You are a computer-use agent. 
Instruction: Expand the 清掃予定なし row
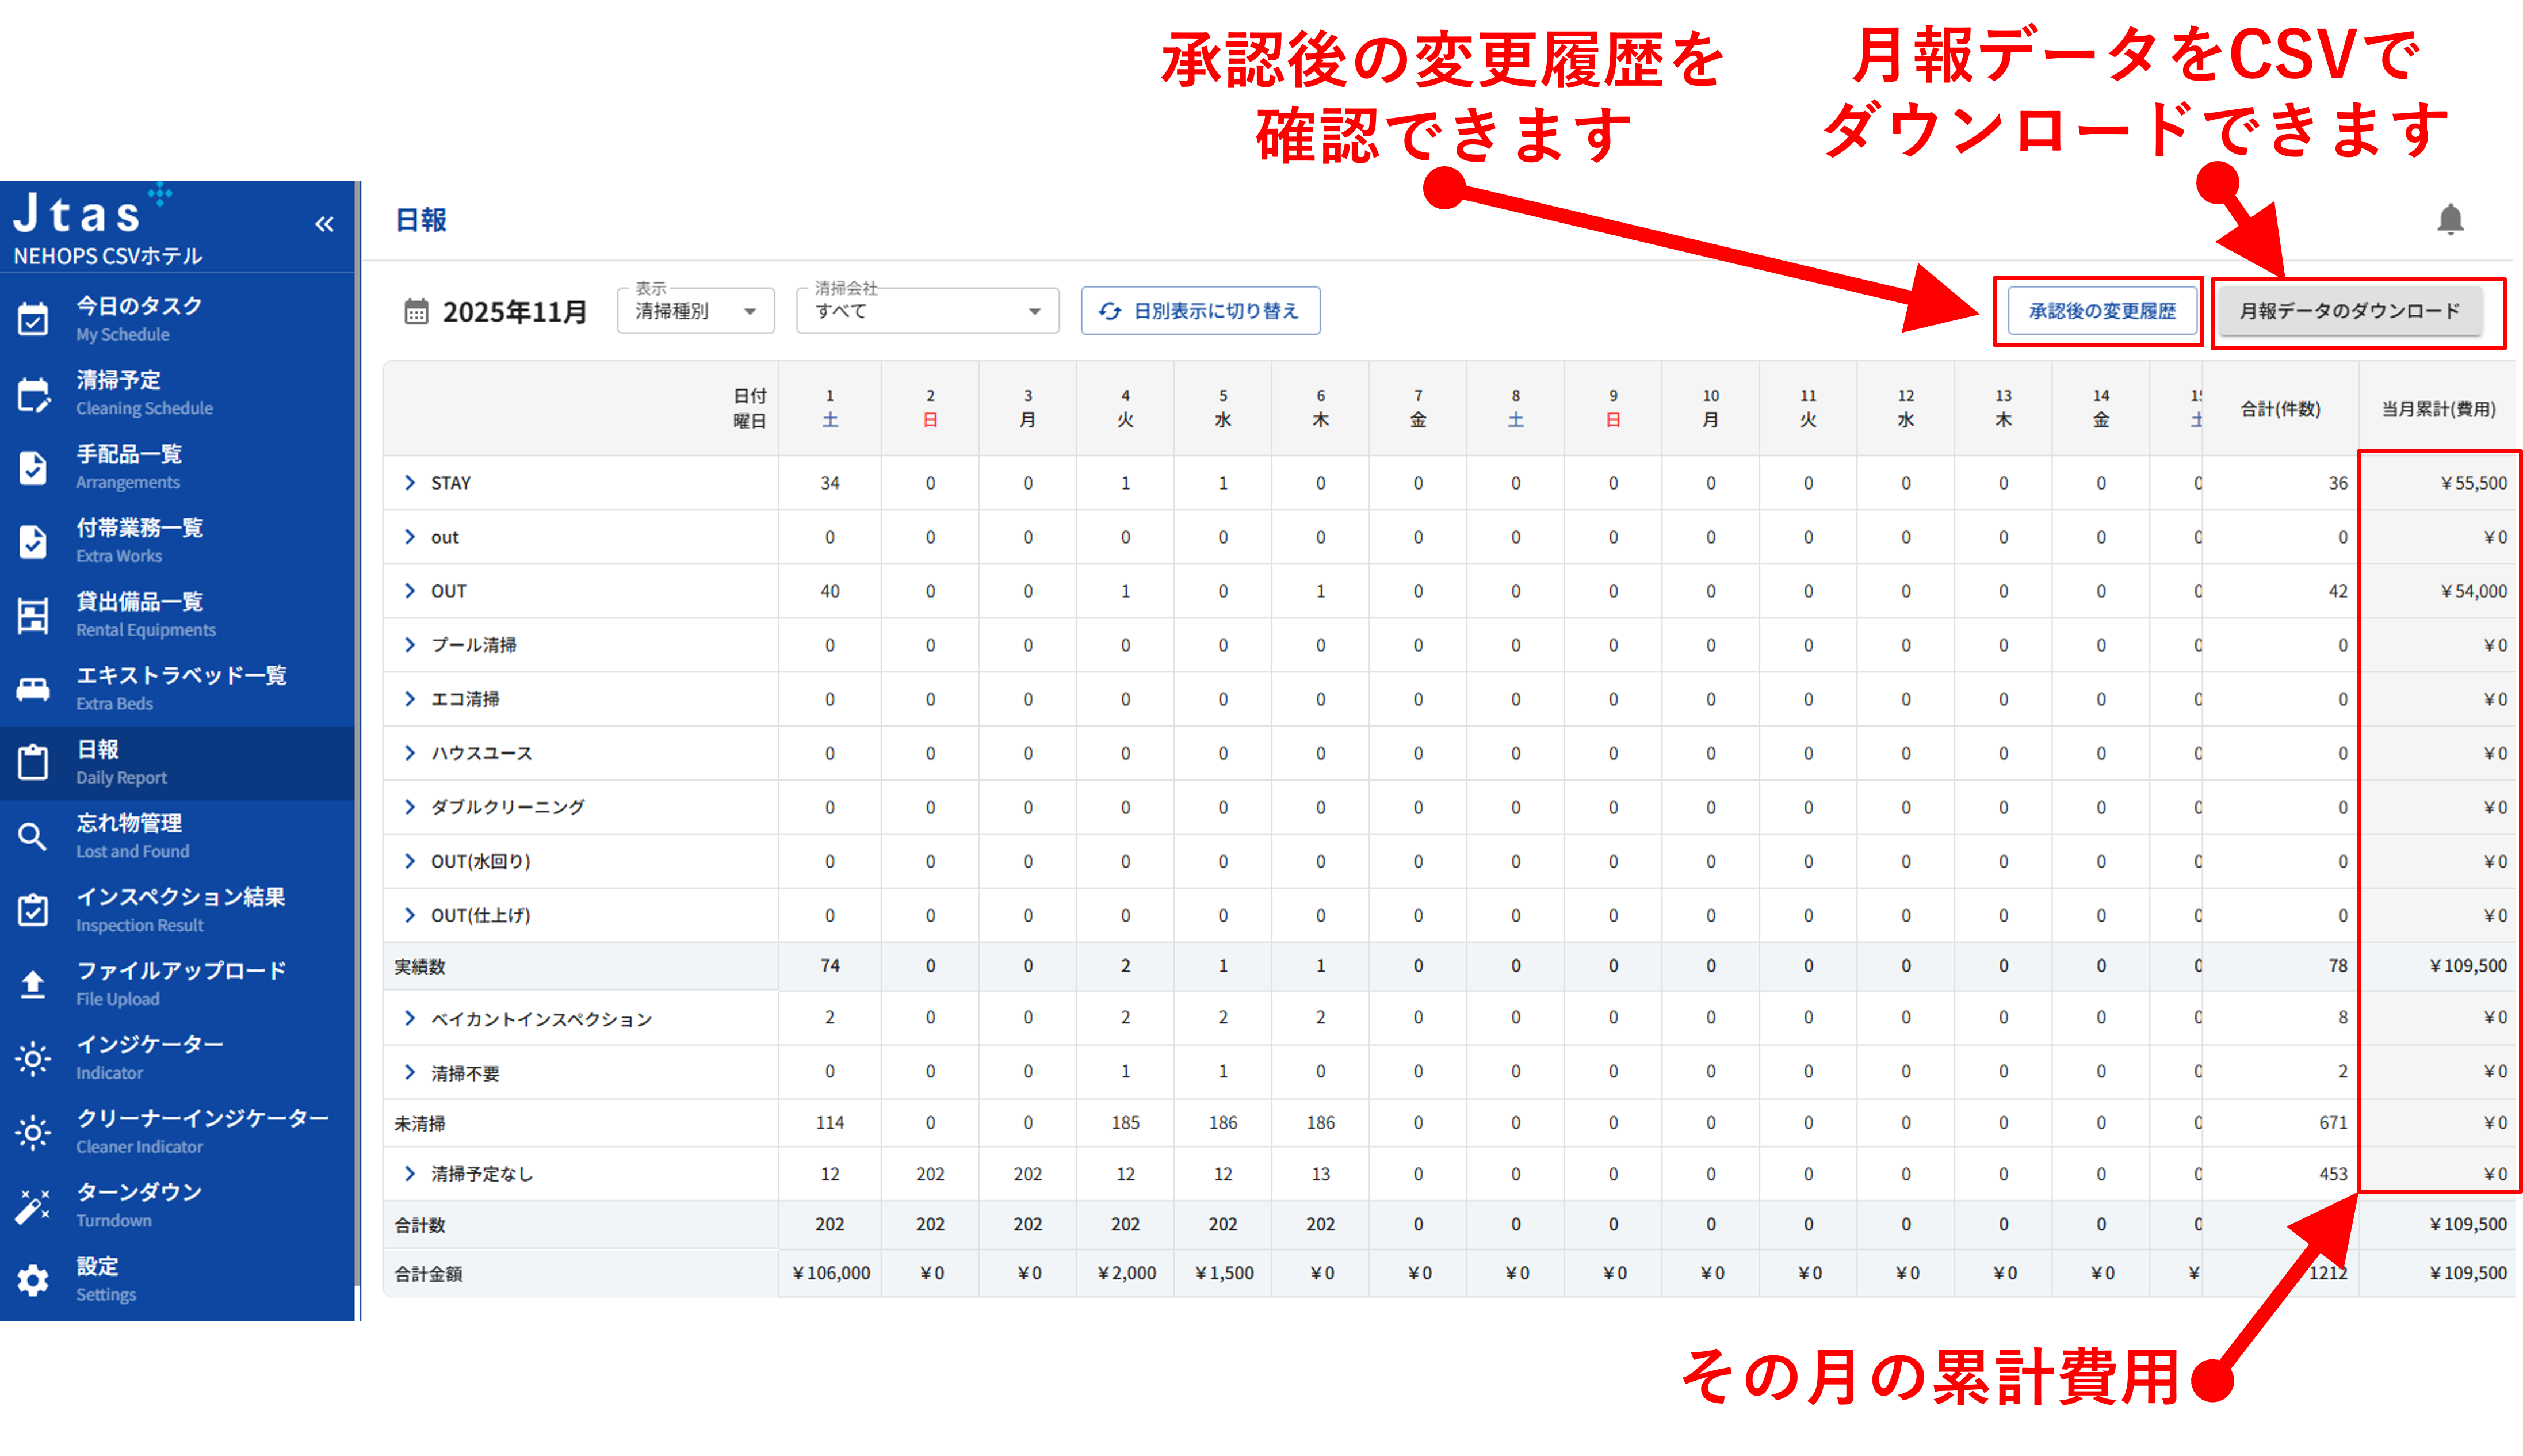pos(410,1173)
